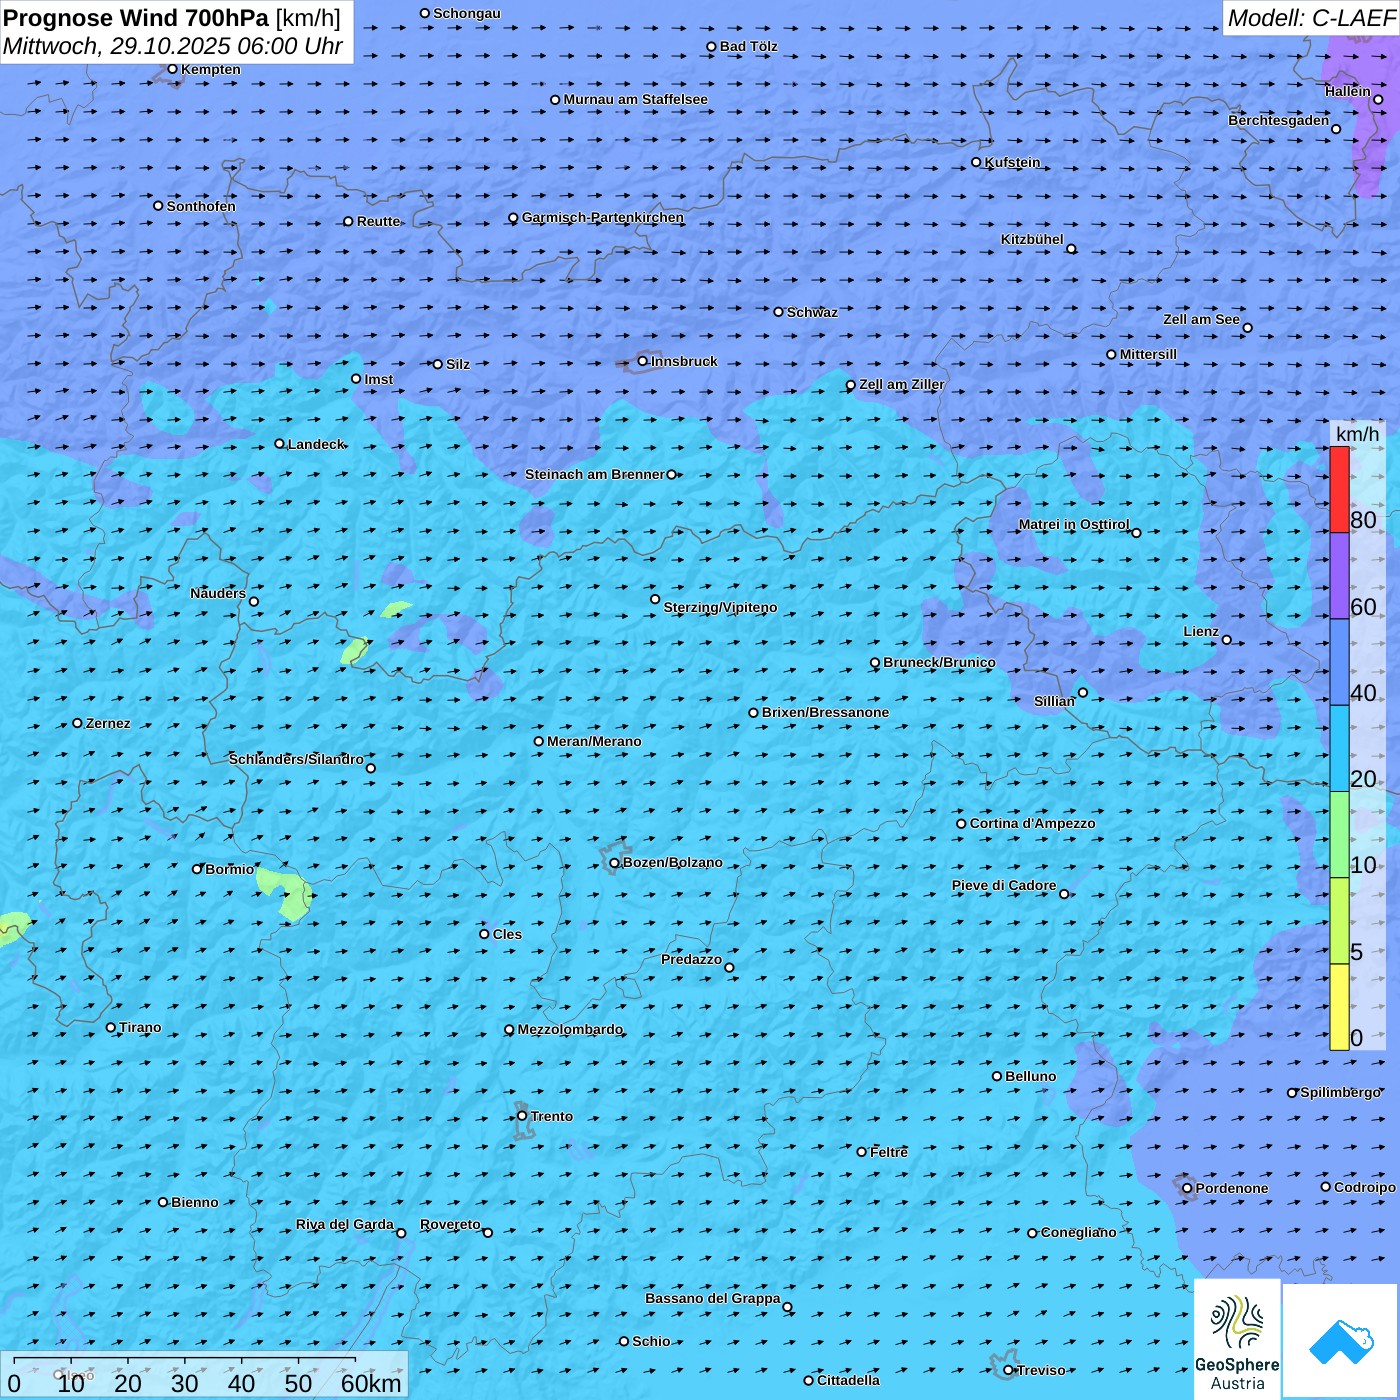Click the Pordenone label
This screenshot has width=1400, height=1400.
coord(1232,1188)
